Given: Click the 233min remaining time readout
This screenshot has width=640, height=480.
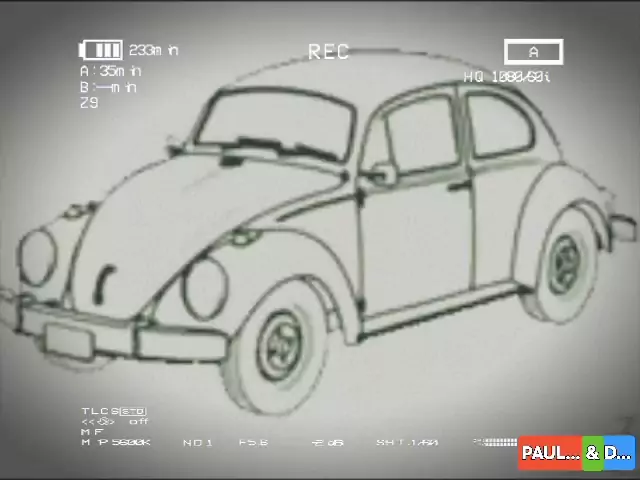Looking at the screenshot, I should pyautogui.click(x=154, y=50).
